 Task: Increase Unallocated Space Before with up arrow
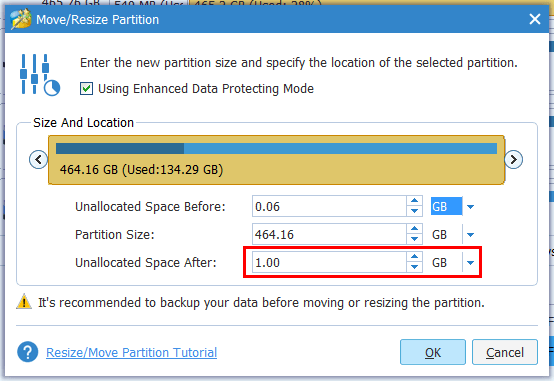pyautogui.click(x=414, y=201)
